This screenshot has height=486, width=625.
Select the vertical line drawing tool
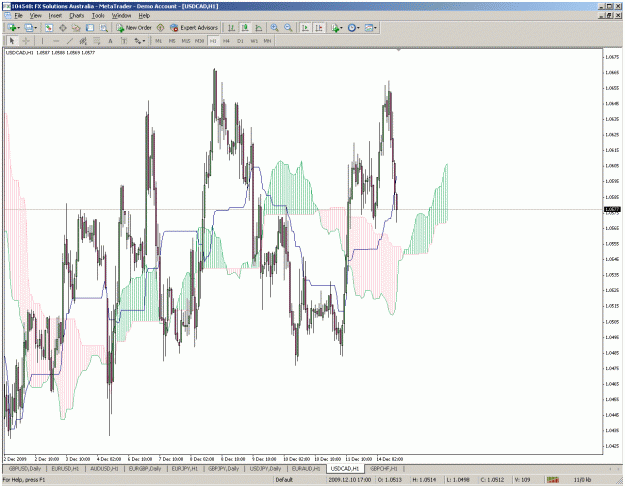[42, 41]
